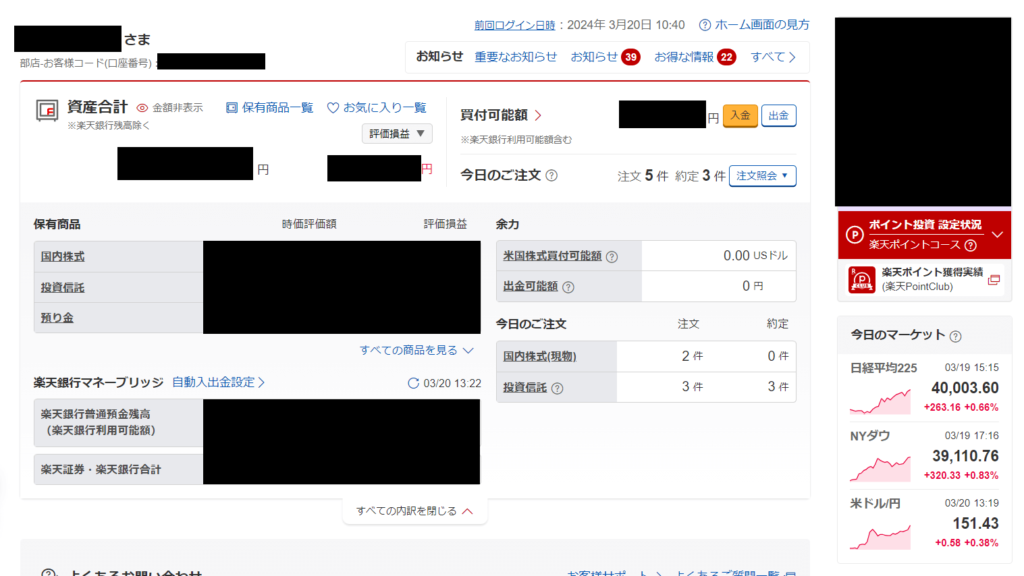Open 保有商品一覧 list icon

(232, 108)
